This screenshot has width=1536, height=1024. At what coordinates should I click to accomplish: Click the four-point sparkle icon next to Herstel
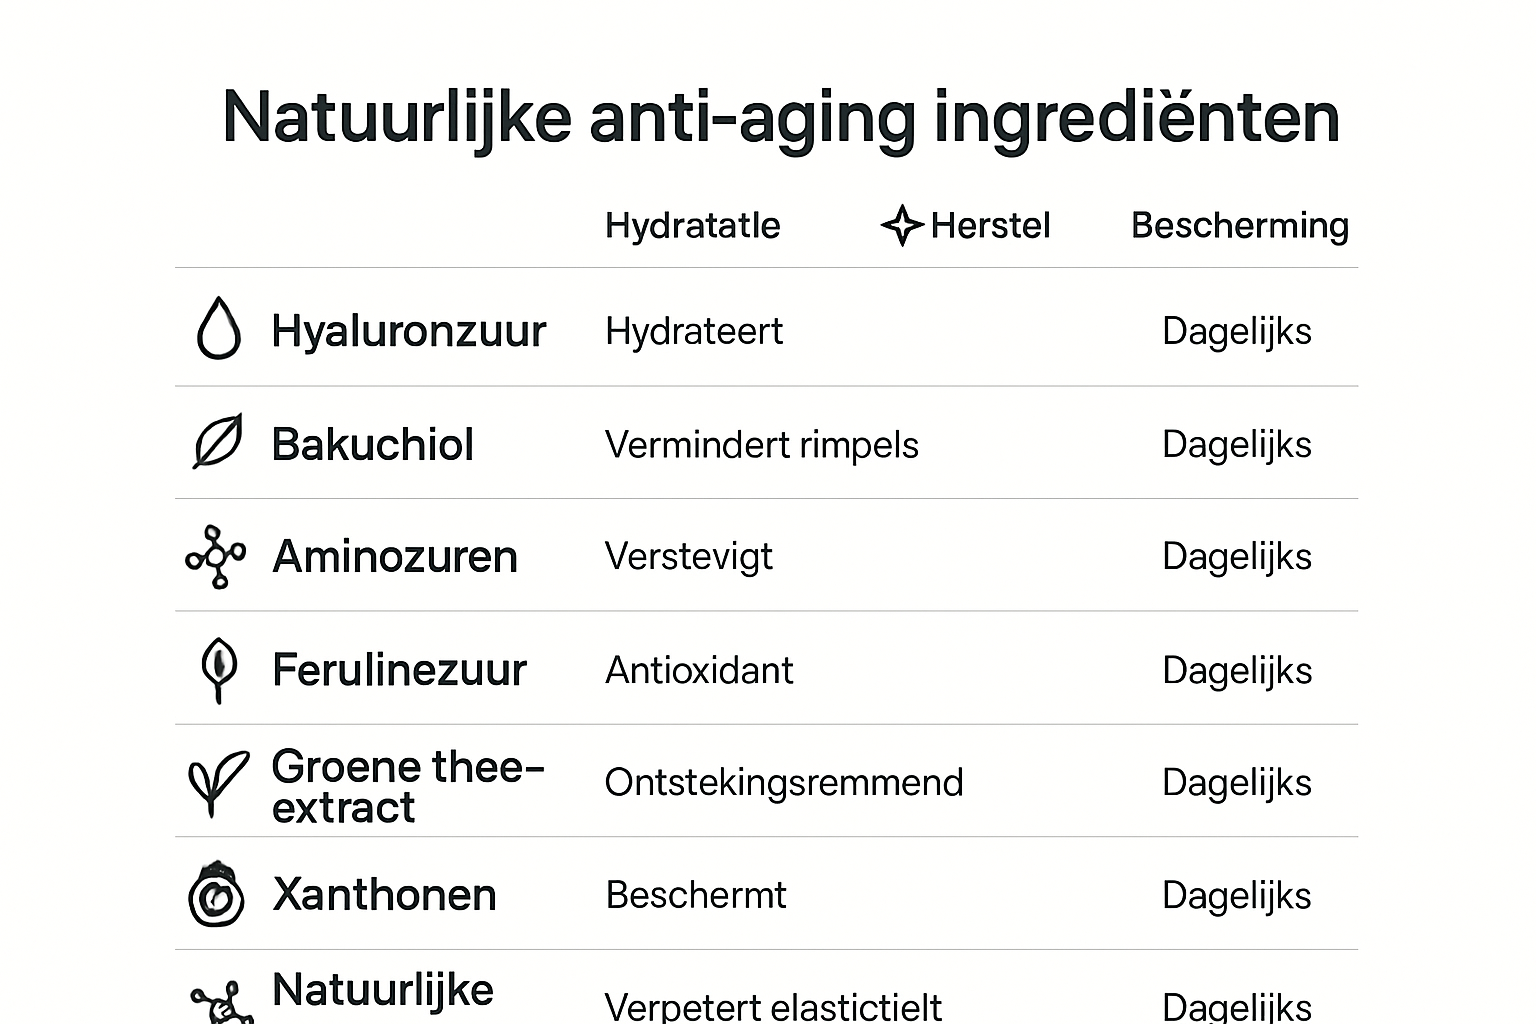click(x=901, y=225)
